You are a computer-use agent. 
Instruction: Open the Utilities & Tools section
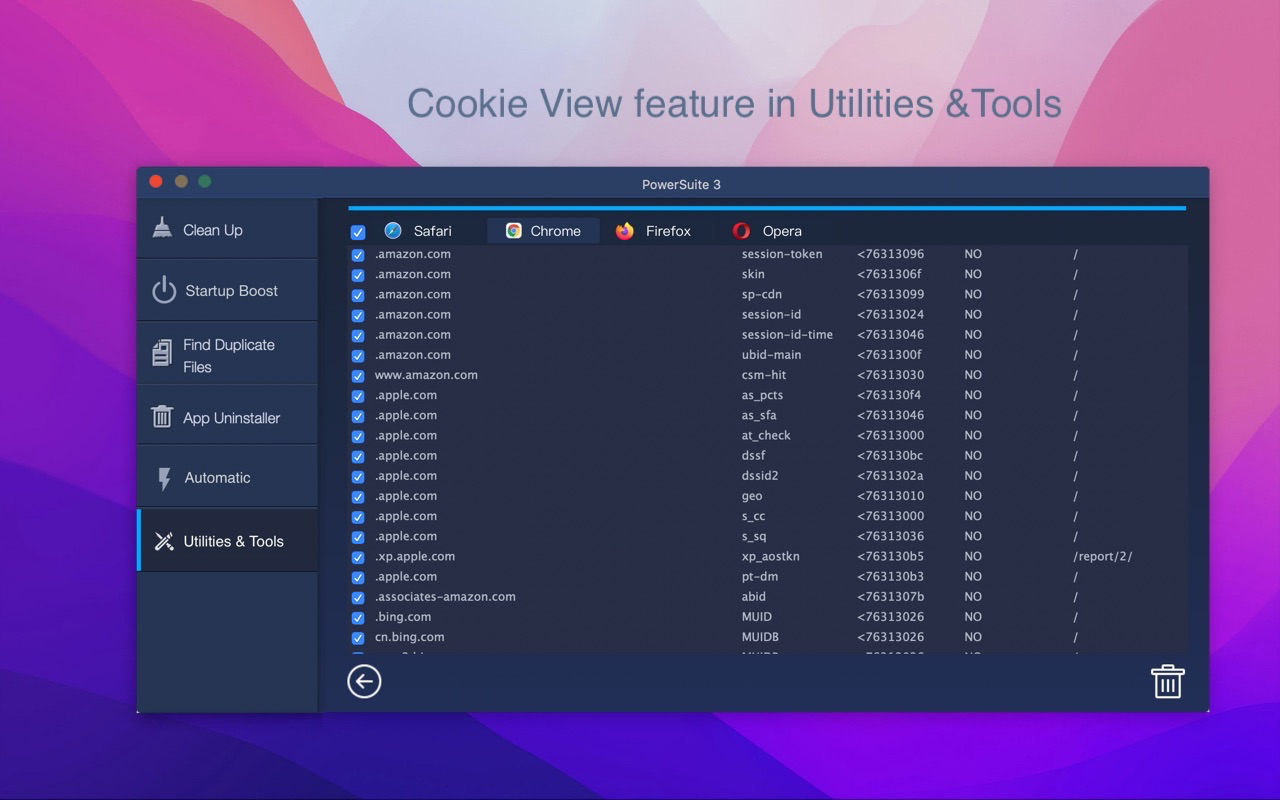coord(228,541)
